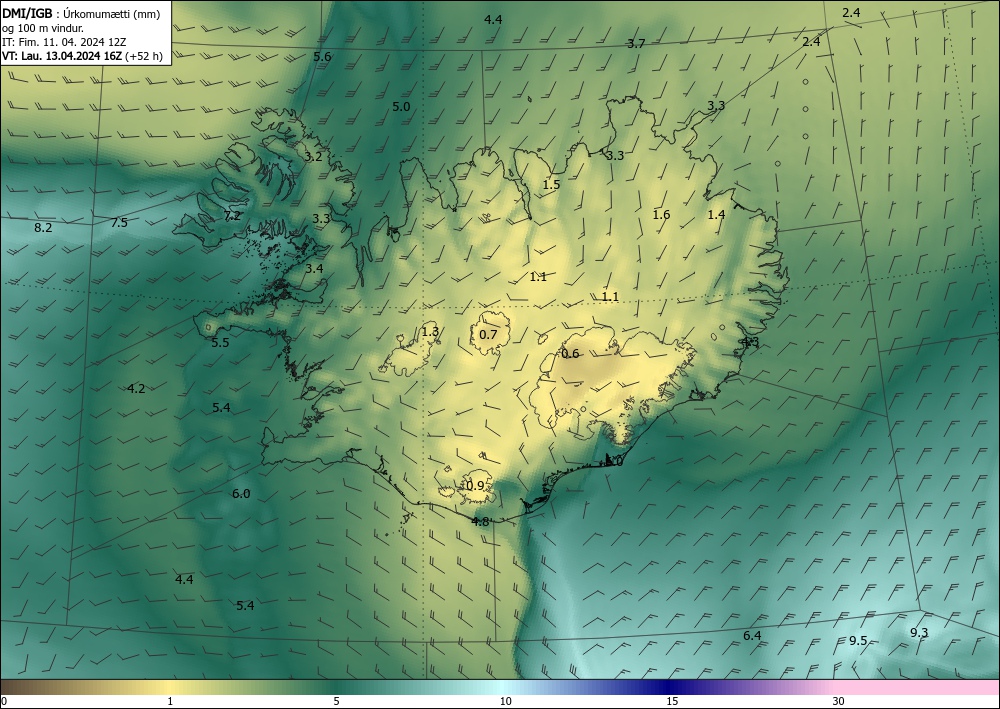
Task: Select the 3.4 value label
Action: coord(314,268)
